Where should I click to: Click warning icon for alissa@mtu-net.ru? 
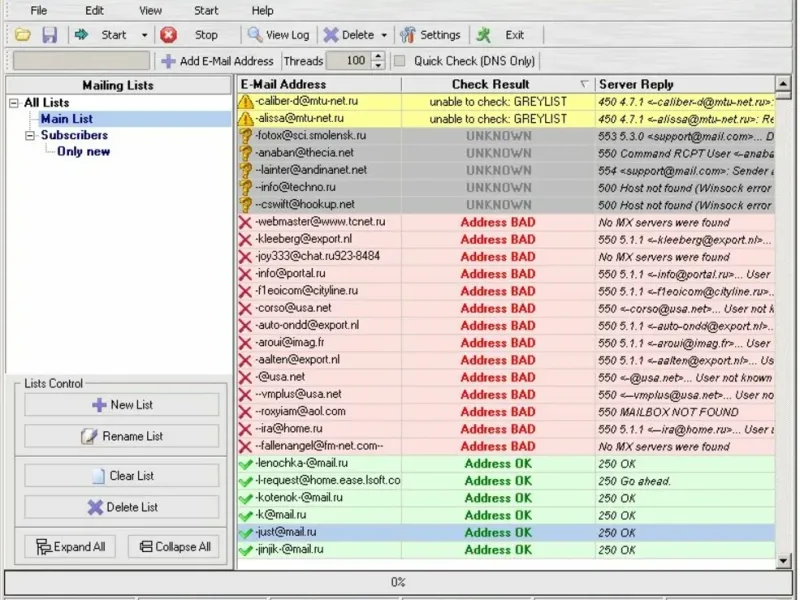coord(245,119)
